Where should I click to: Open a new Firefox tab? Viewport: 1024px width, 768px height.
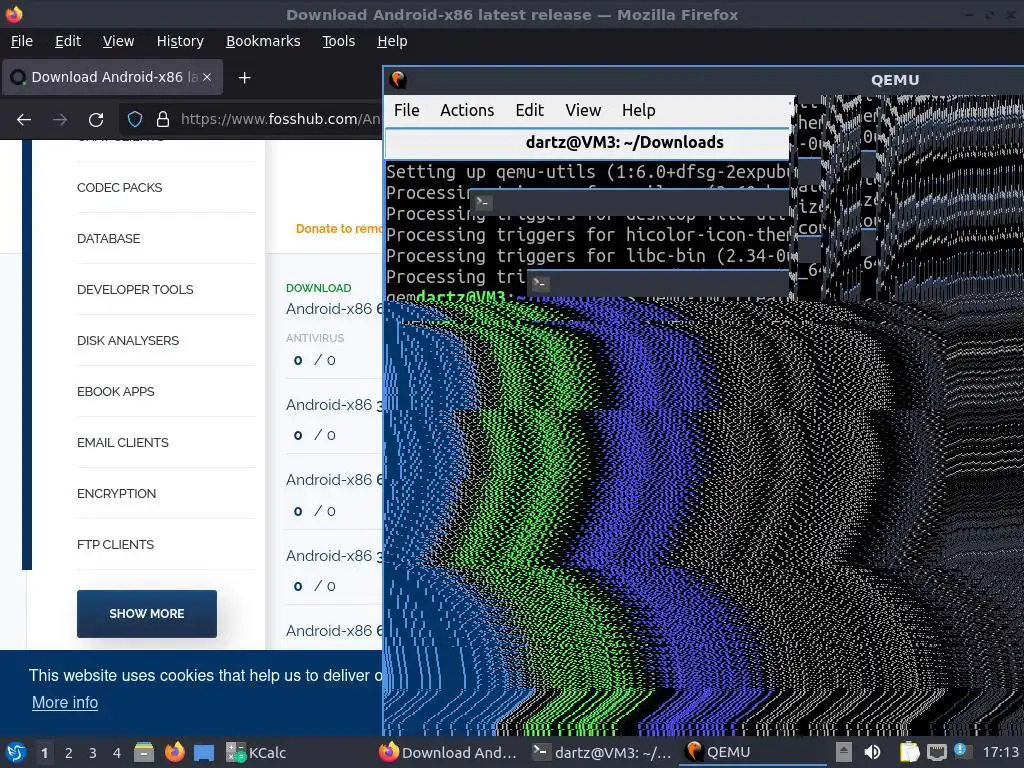tap(244, 78)
